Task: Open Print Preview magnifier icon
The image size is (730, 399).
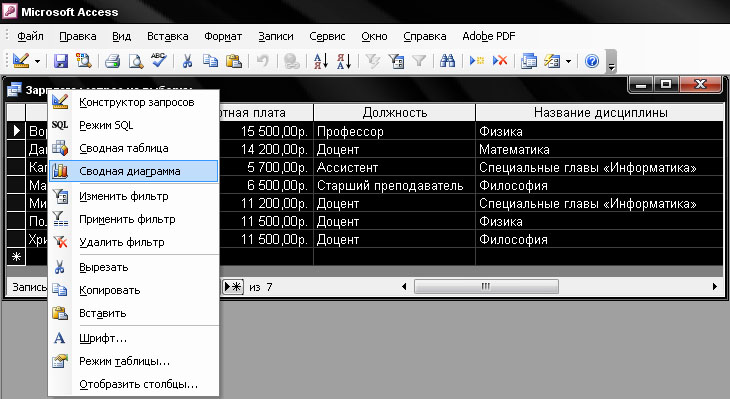Action: tap(136, 61)
